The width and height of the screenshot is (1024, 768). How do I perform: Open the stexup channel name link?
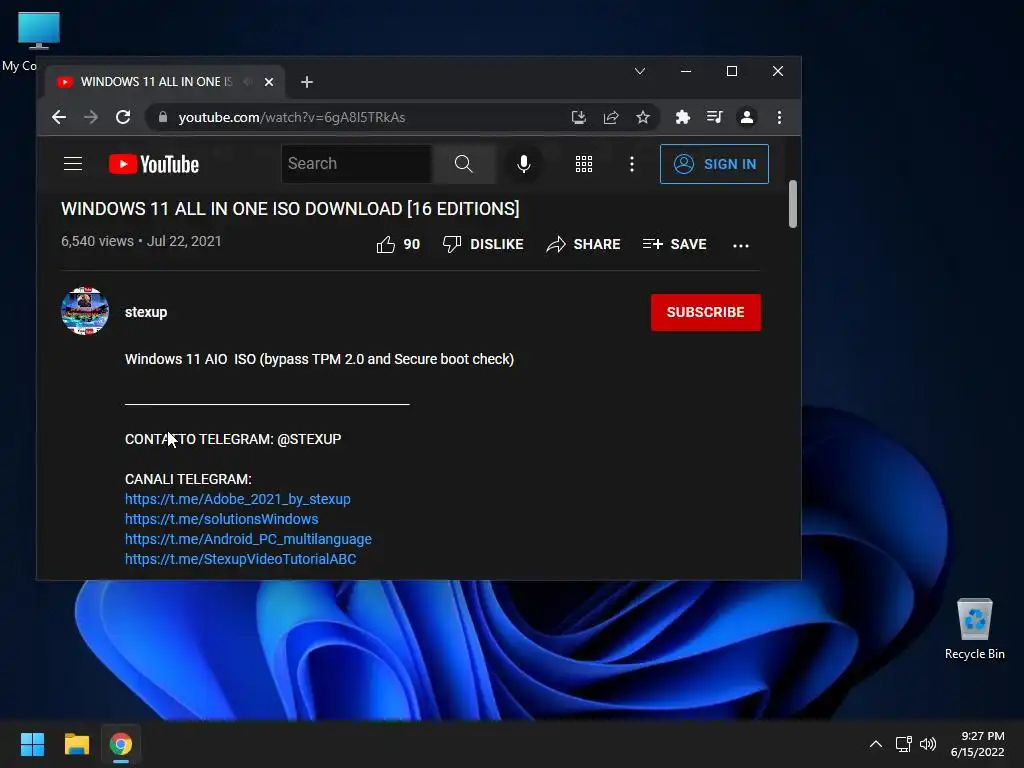pyautogui.click(x=146, y=312)
